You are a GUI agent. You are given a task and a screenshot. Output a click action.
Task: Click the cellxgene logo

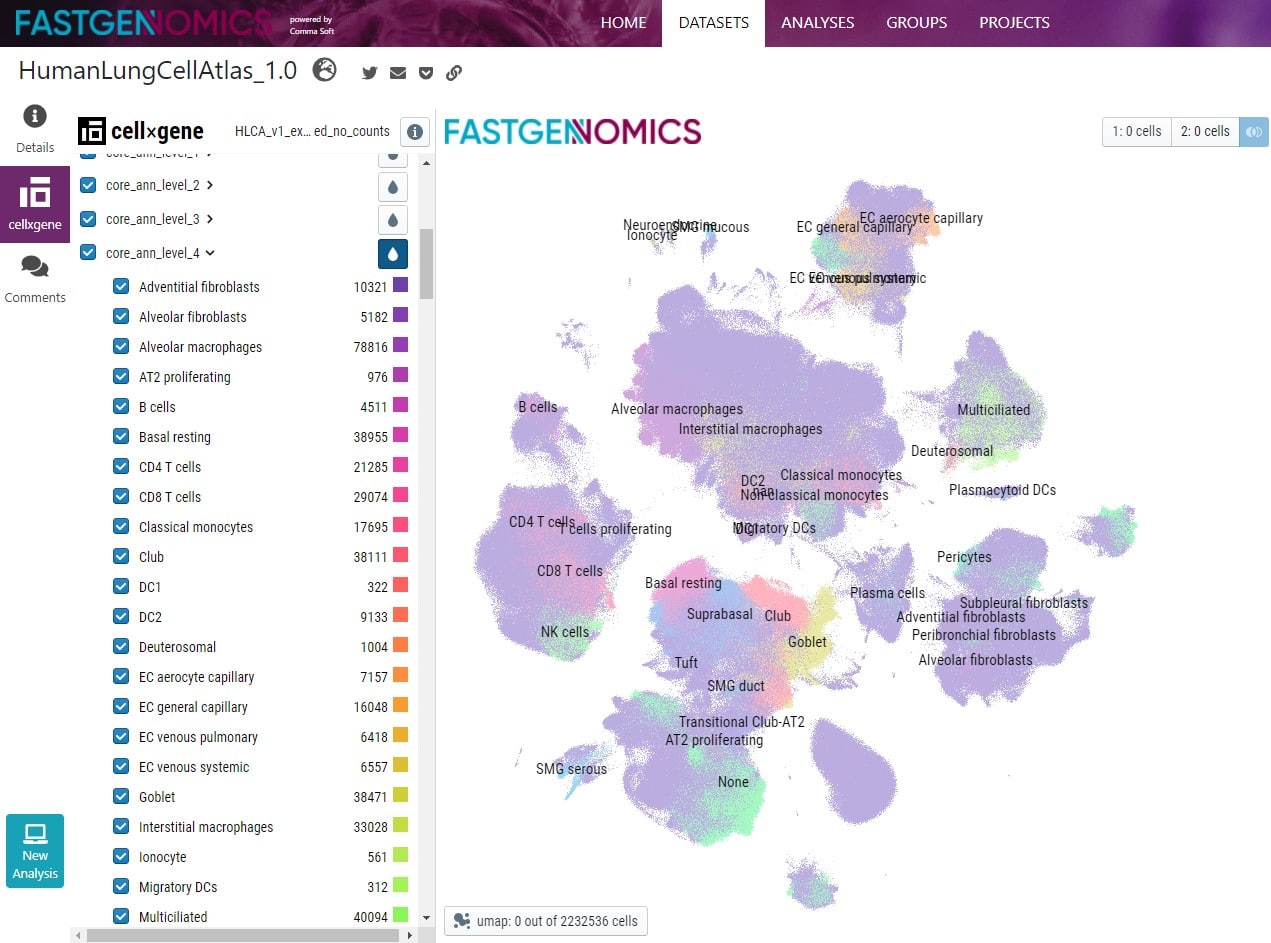[141, 131]
